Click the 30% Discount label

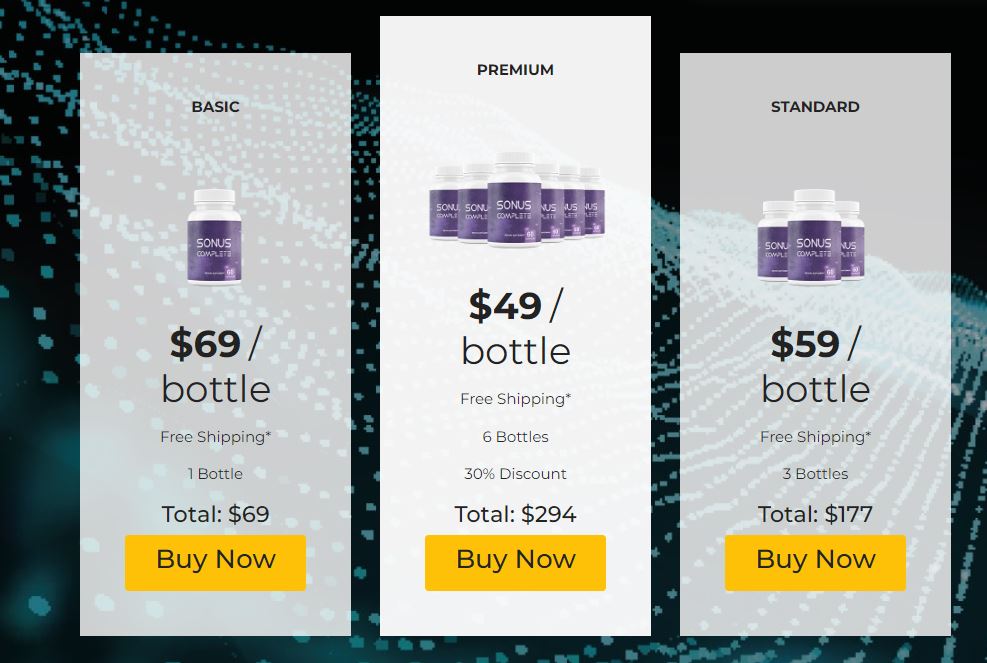tap(516, 474)
